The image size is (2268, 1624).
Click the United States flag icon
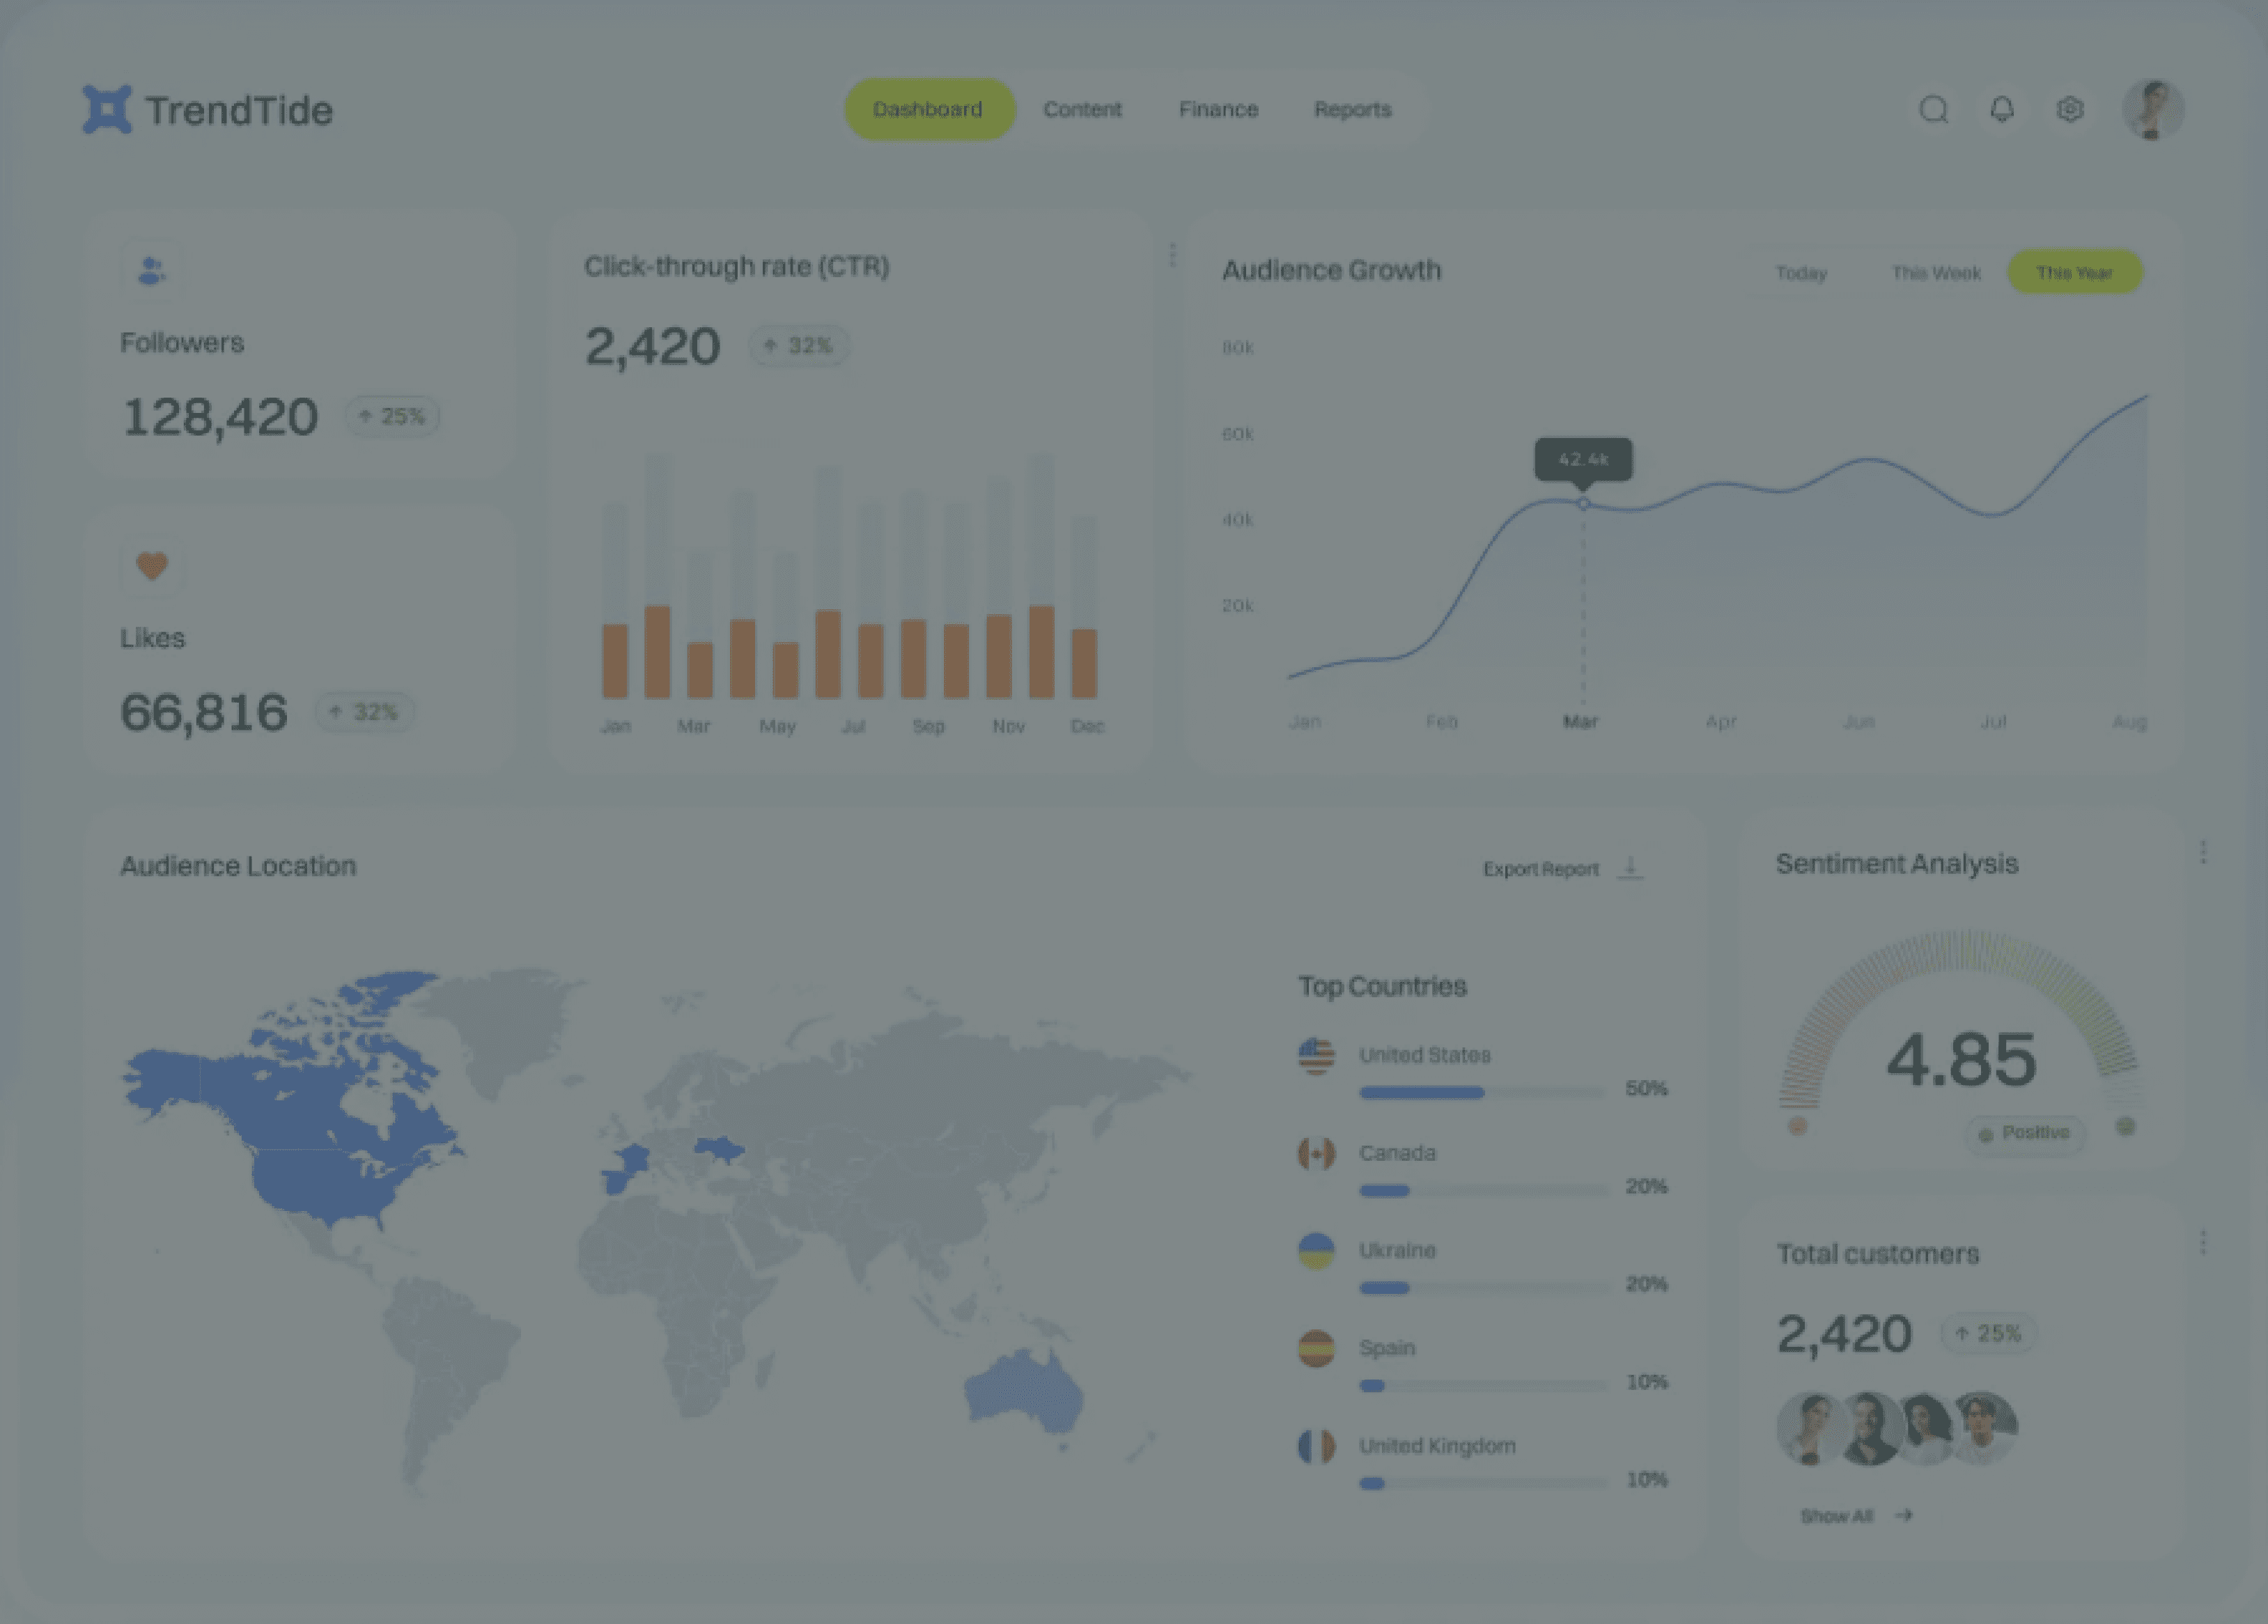coord(1316,1056)
